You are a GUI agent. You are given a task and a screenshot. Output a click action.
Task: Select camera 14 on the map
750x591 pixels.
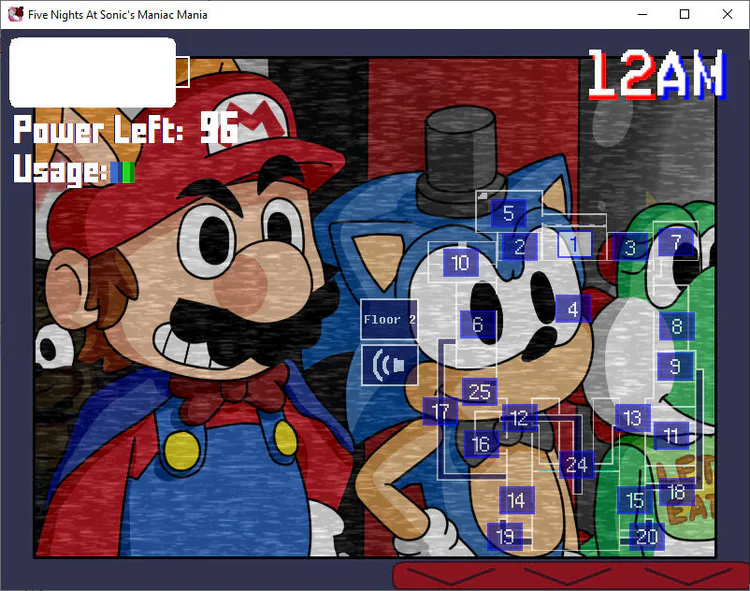pyautogui.click(x=517, y=500)
